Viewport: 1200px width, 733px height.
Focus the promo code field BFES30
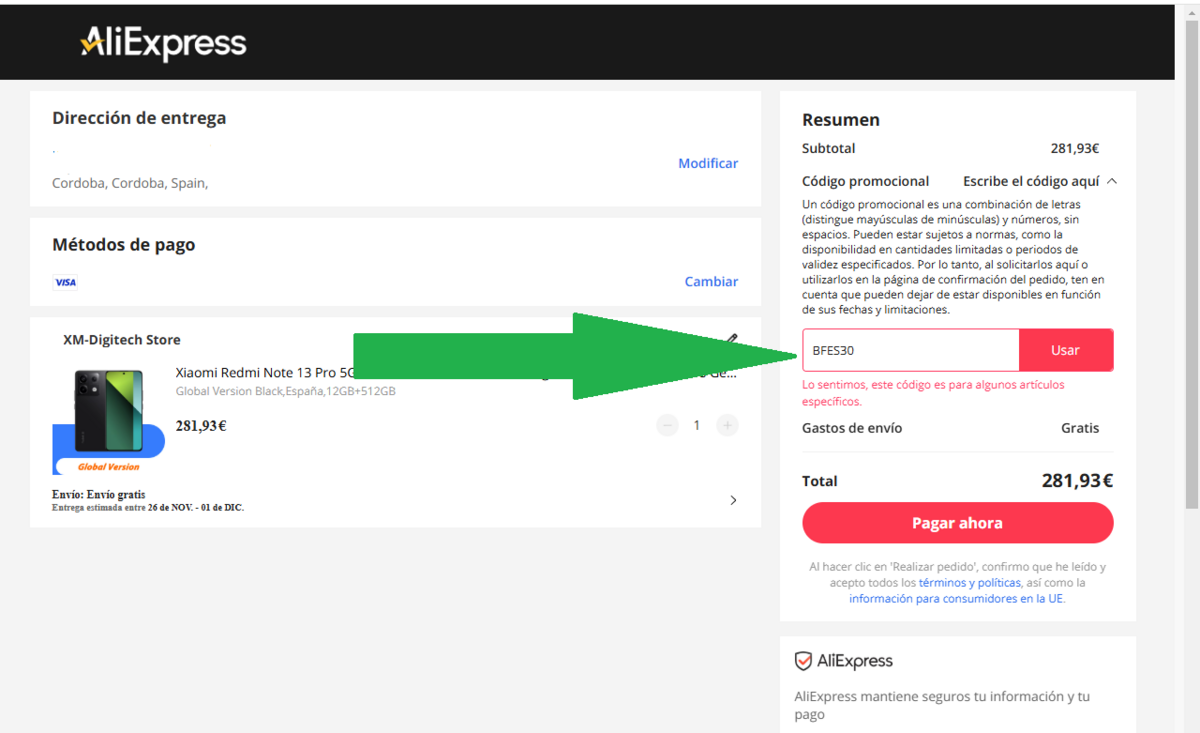pos(910,350)
